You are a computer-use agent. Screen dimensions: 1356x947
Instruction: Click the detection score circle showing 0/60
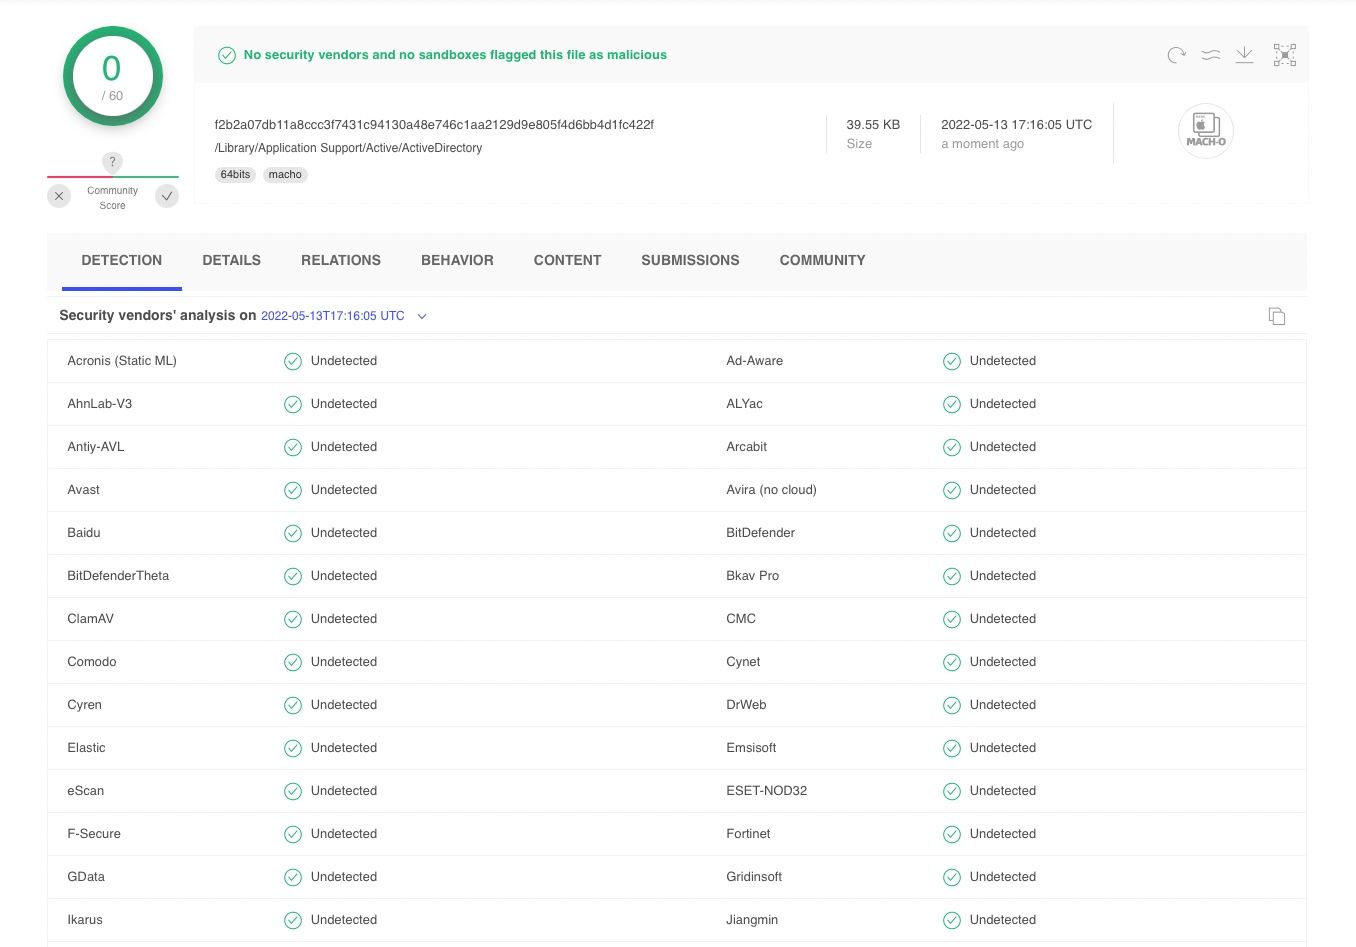113,77
